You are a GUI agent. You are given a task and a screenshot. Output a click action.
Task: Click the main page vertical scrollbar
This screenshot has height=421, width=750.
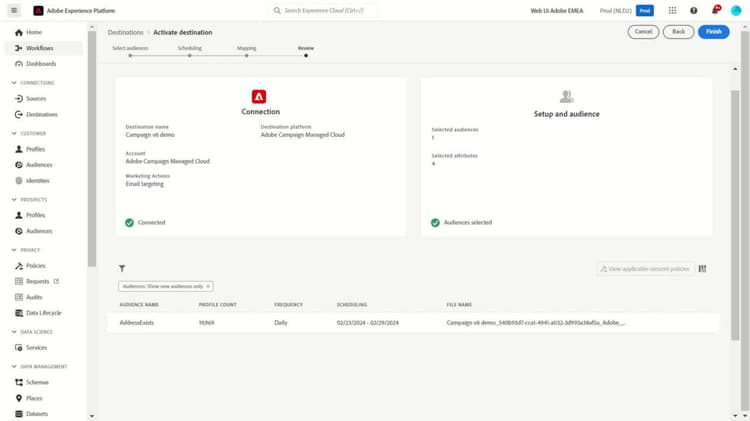[x=735, y=215]
